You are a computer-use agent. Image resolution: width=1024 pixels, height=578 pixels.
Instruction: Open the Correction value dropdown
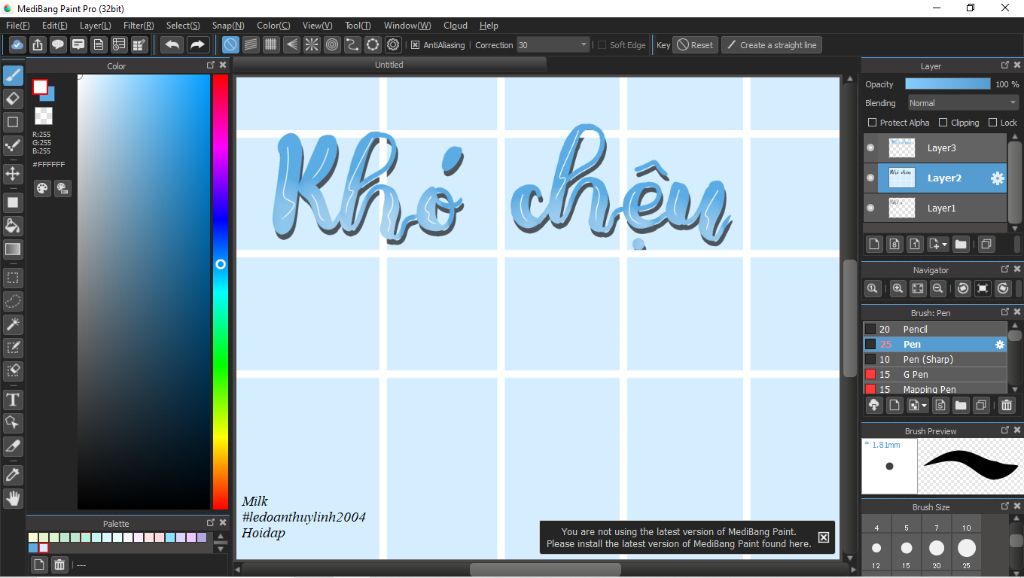coord(583,44)
